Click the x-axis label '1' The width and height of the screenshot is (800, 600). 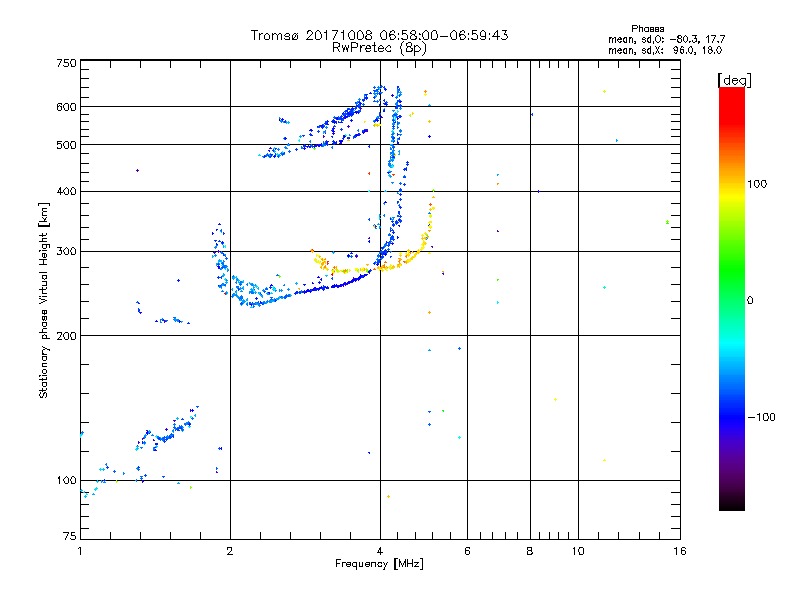[80, 551]
